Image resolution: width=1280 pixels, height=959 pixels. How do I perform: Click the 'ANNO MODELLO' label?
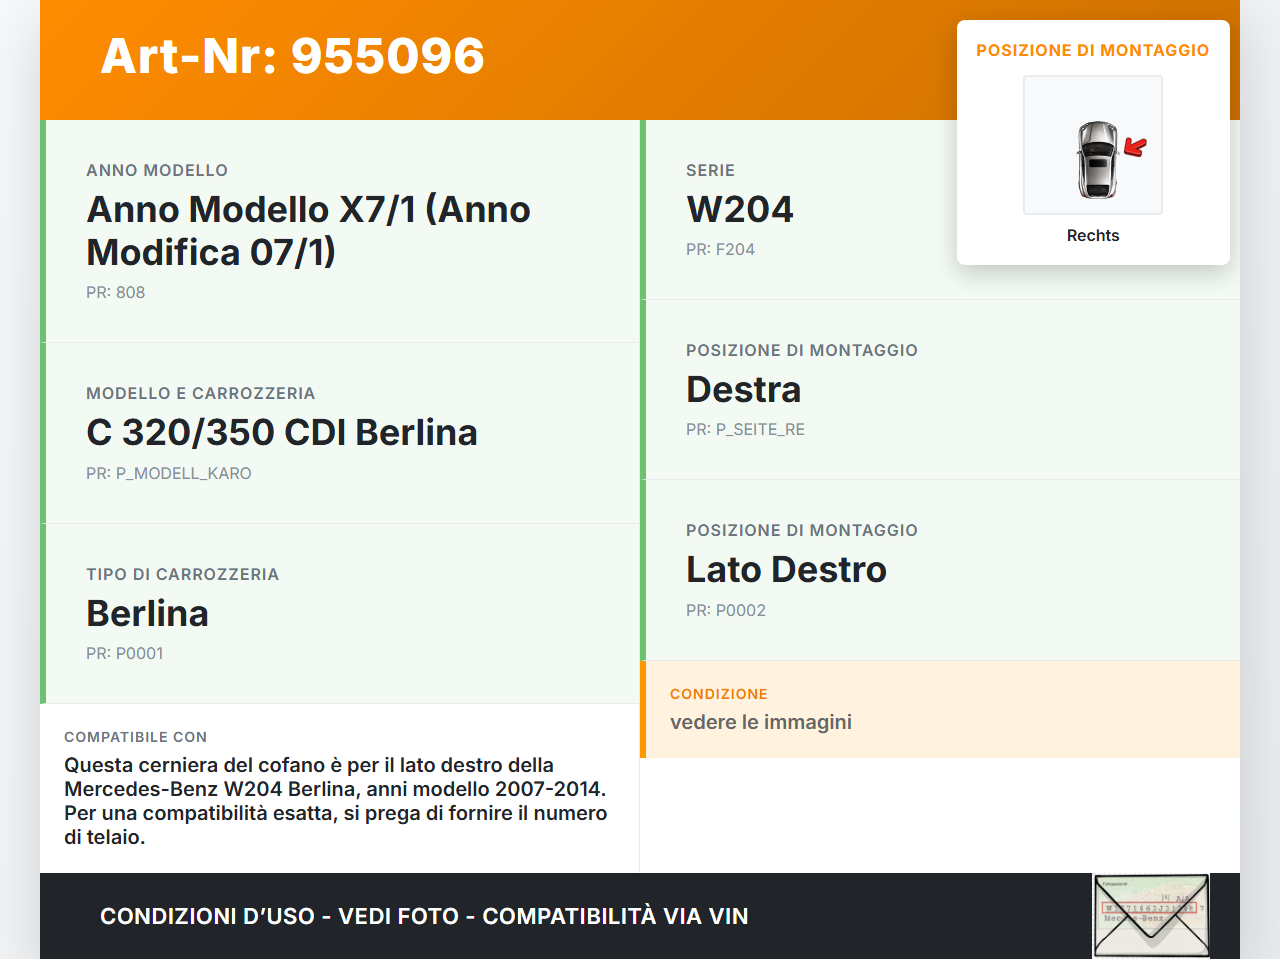pyautogui.click(x=157, y=170)
